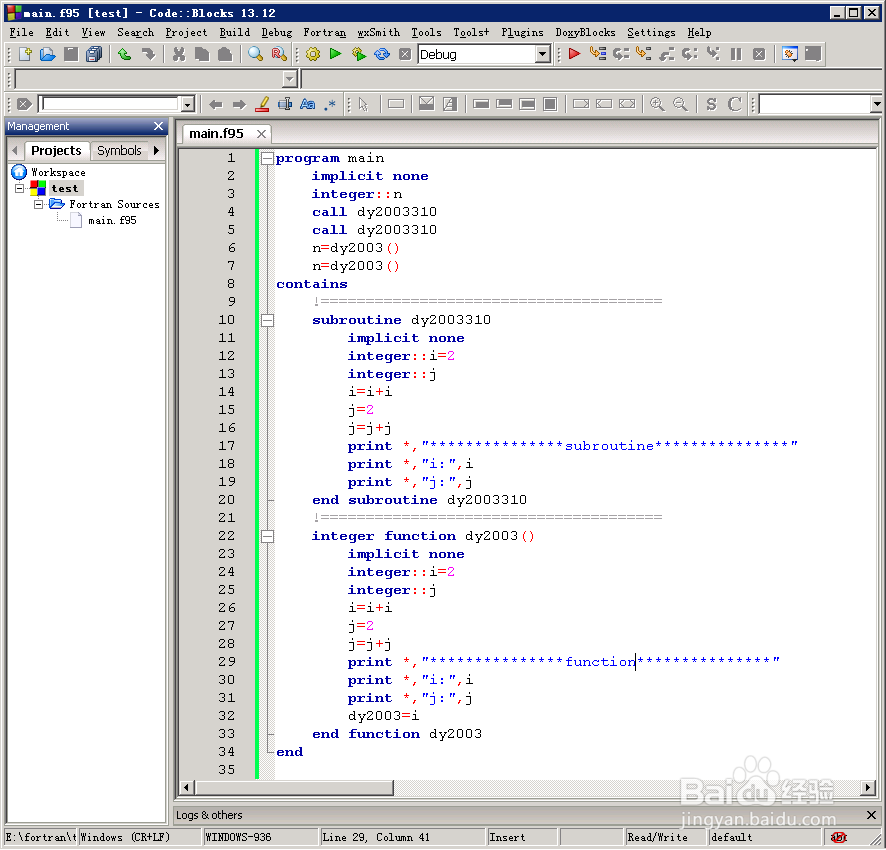886x850 pixels.
Task: Select main.f95 in project tree
Action: pyautogui.click(x=112, y=220)
